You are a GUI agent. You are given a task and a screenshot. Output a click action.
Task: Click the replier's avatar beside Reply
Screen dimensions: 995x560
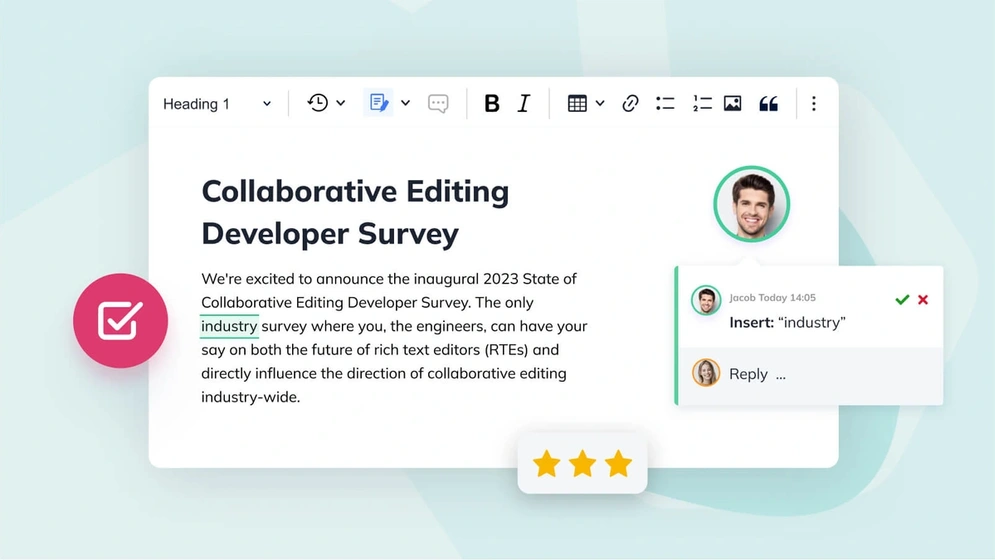[706, 373]
